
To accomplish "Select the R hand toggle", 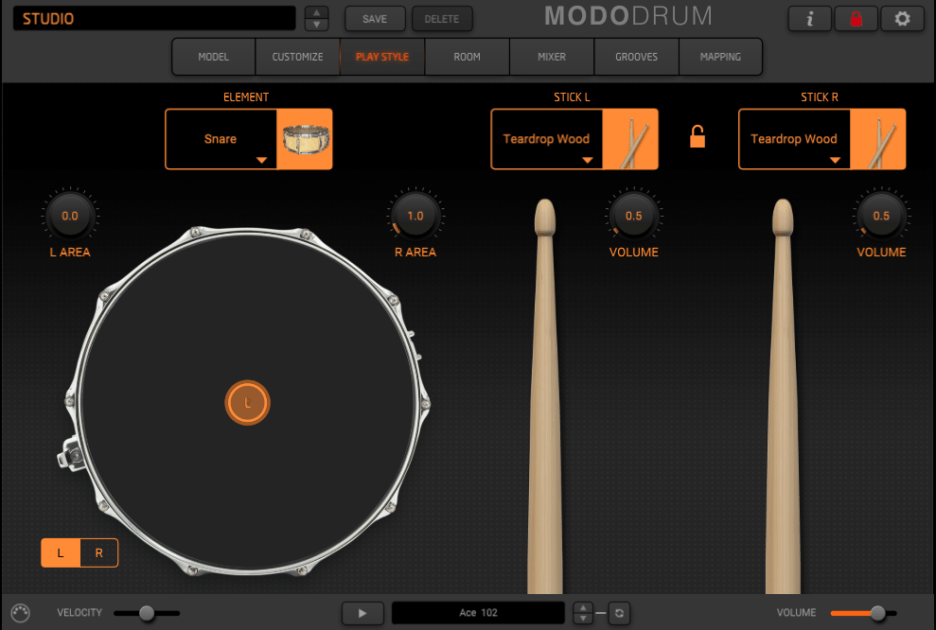I will coord(99,553).
